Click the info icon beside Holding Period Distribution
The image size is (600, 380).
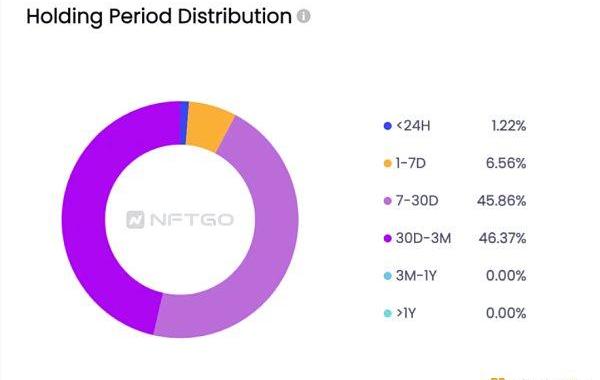pos(304,16)
